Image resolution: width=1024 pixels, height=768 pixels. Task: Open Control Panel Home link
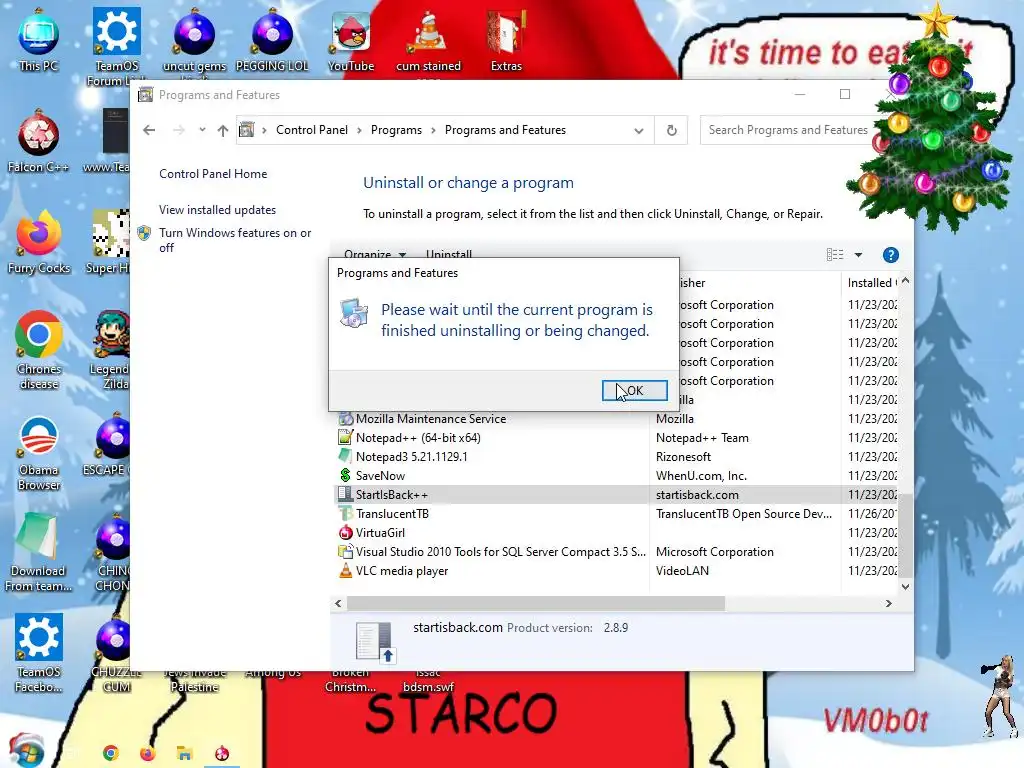click(213, 174)
